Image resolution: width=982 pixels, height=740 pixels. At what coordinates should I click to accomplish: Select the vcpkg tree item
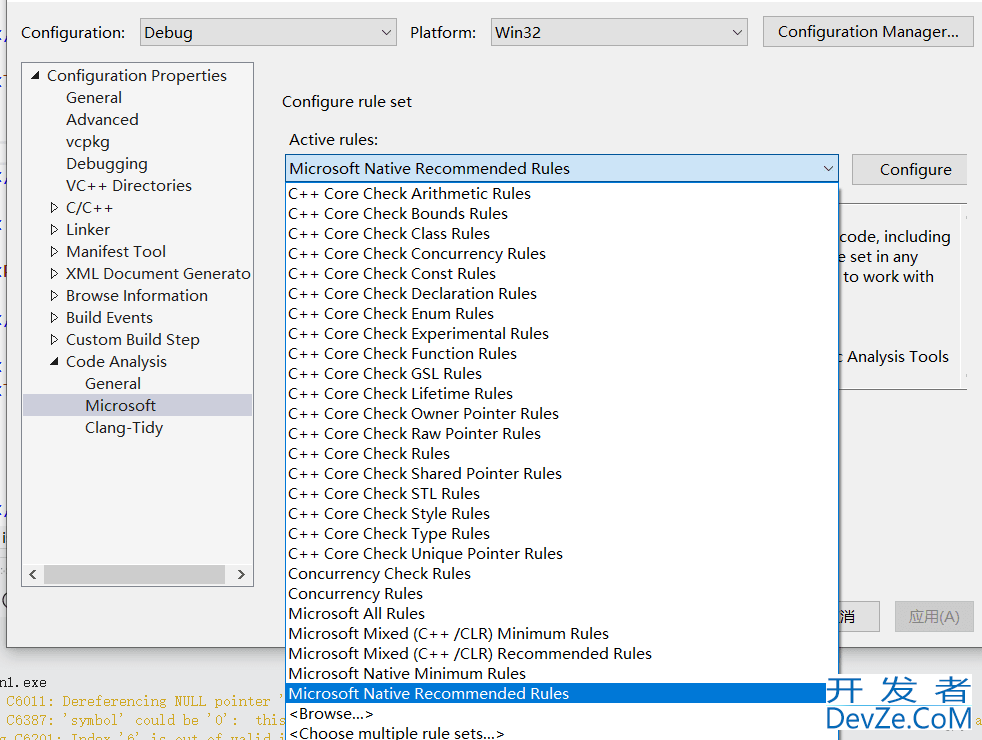pos(88,141)
